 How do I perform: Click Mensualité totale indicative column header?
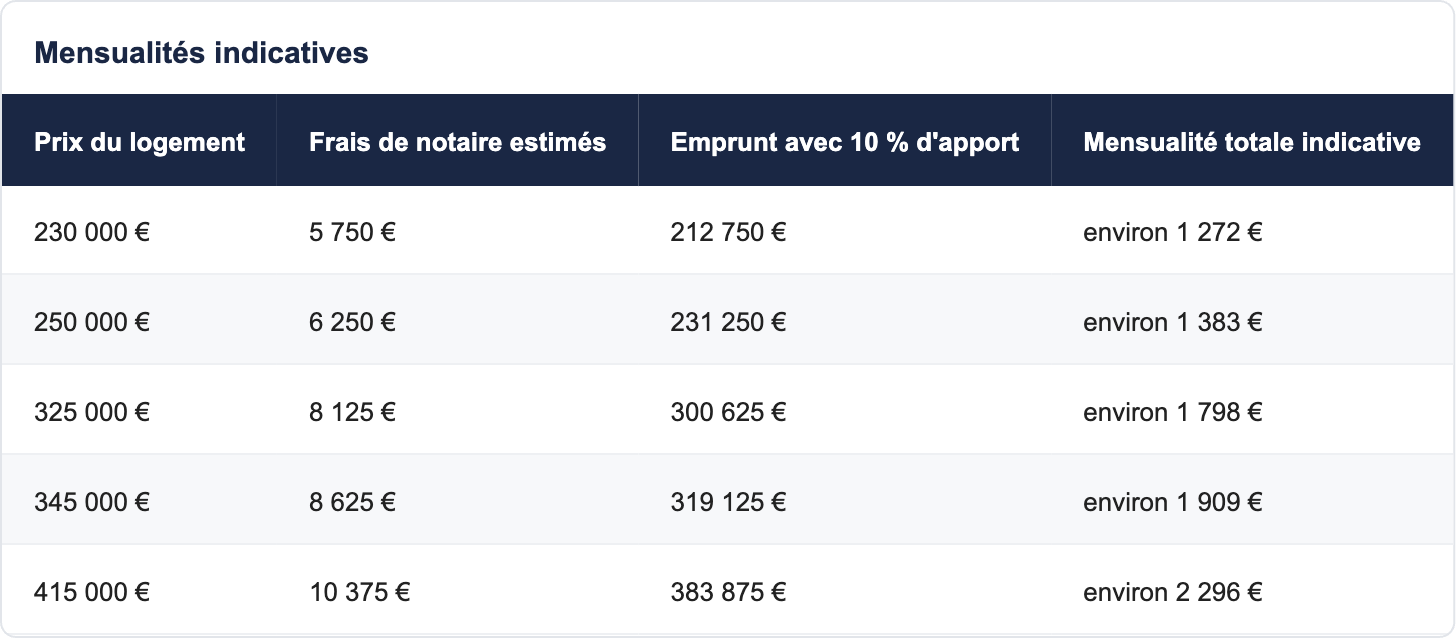1252,141
